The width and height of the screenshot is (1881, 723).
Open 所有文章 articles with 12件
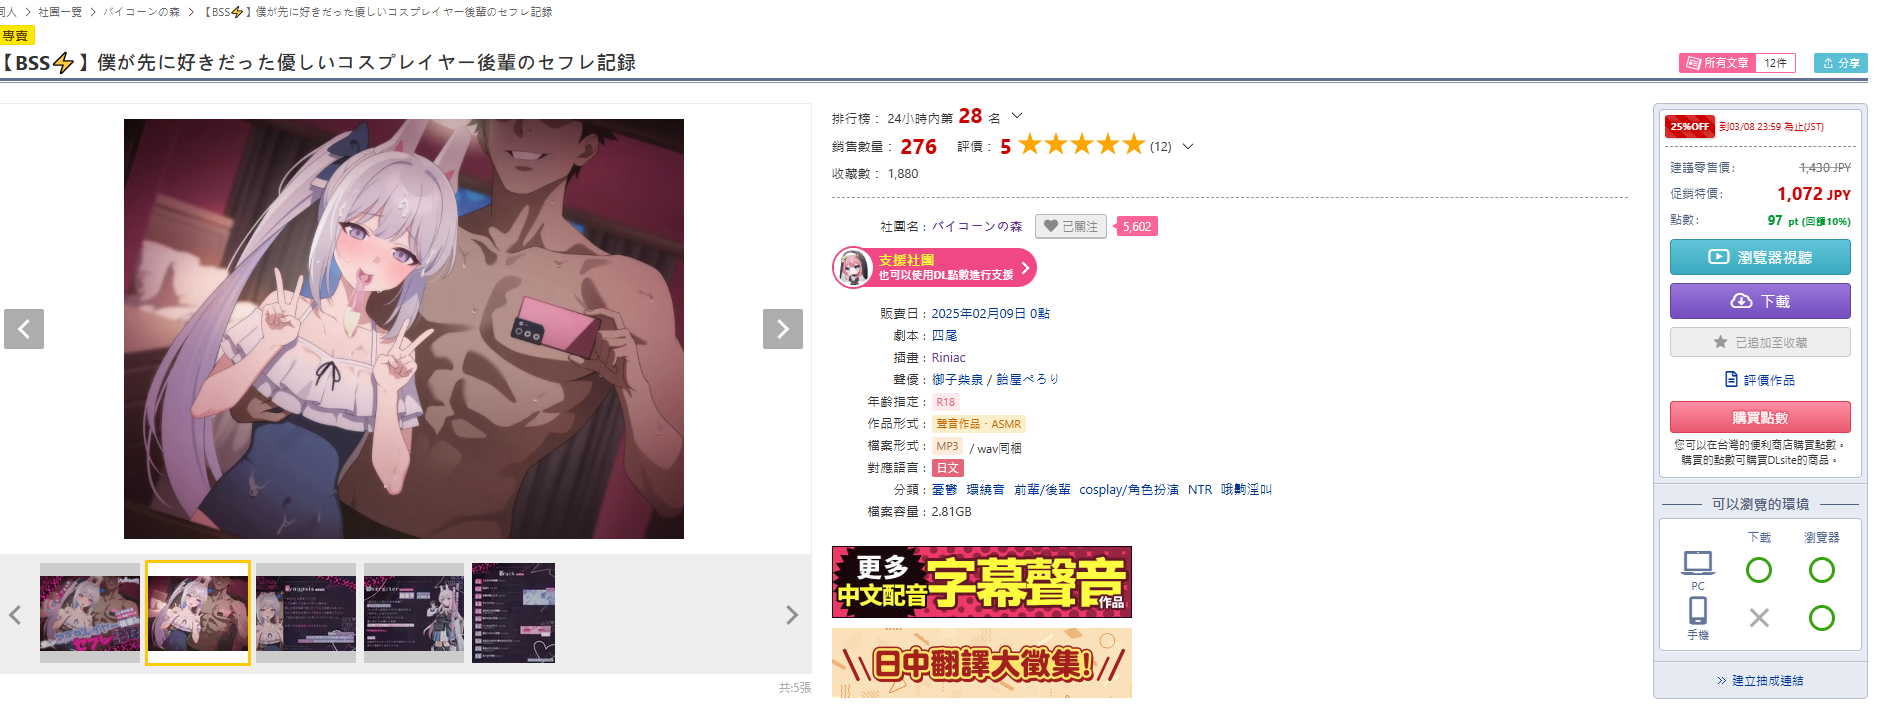click(x=1736, y=63)
